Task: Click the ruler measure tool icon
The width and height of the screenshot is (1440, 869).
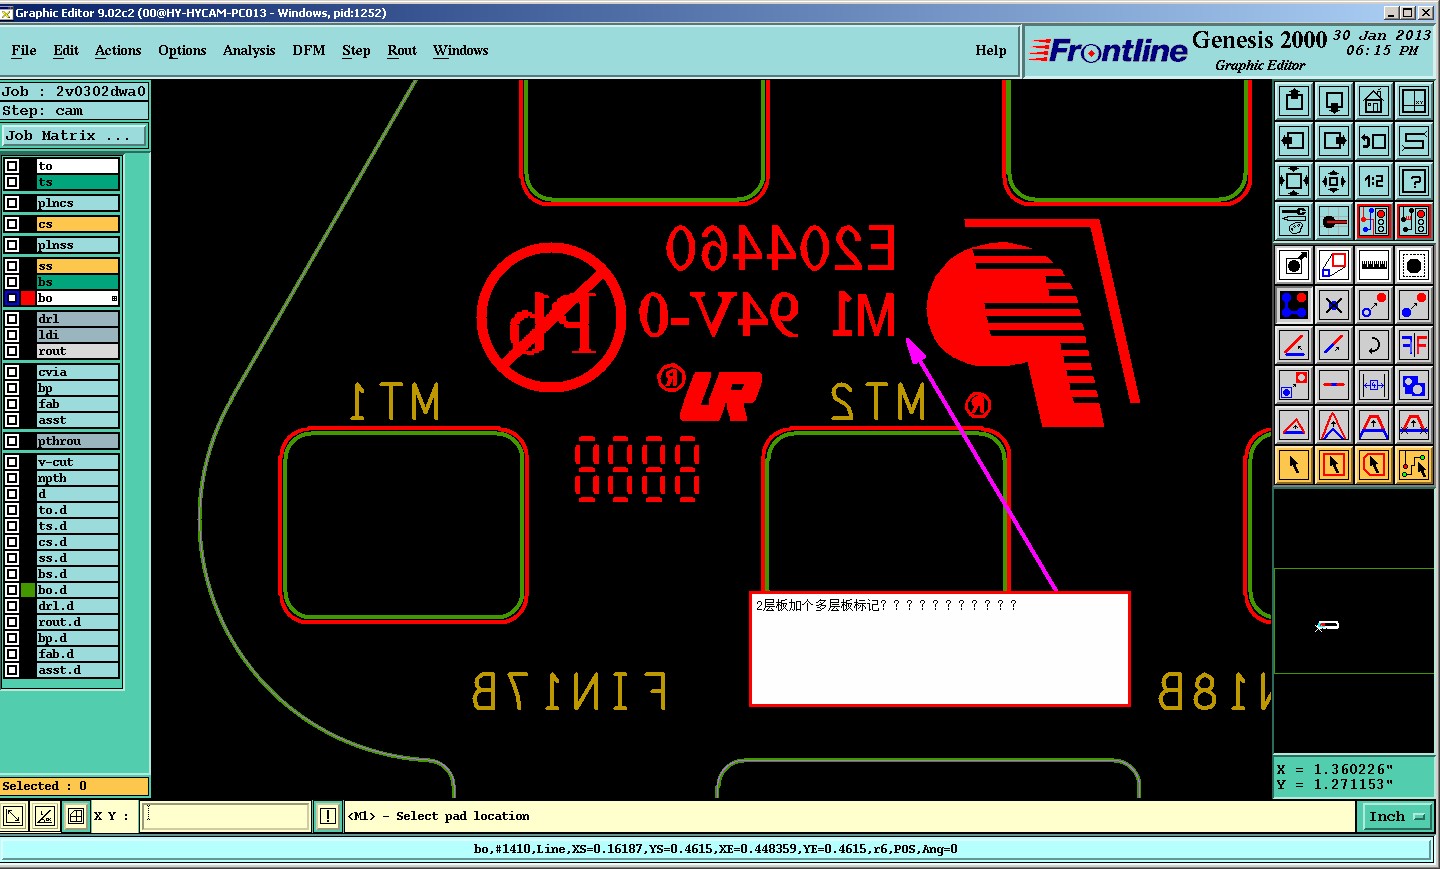Action: tap(1374, 265)
